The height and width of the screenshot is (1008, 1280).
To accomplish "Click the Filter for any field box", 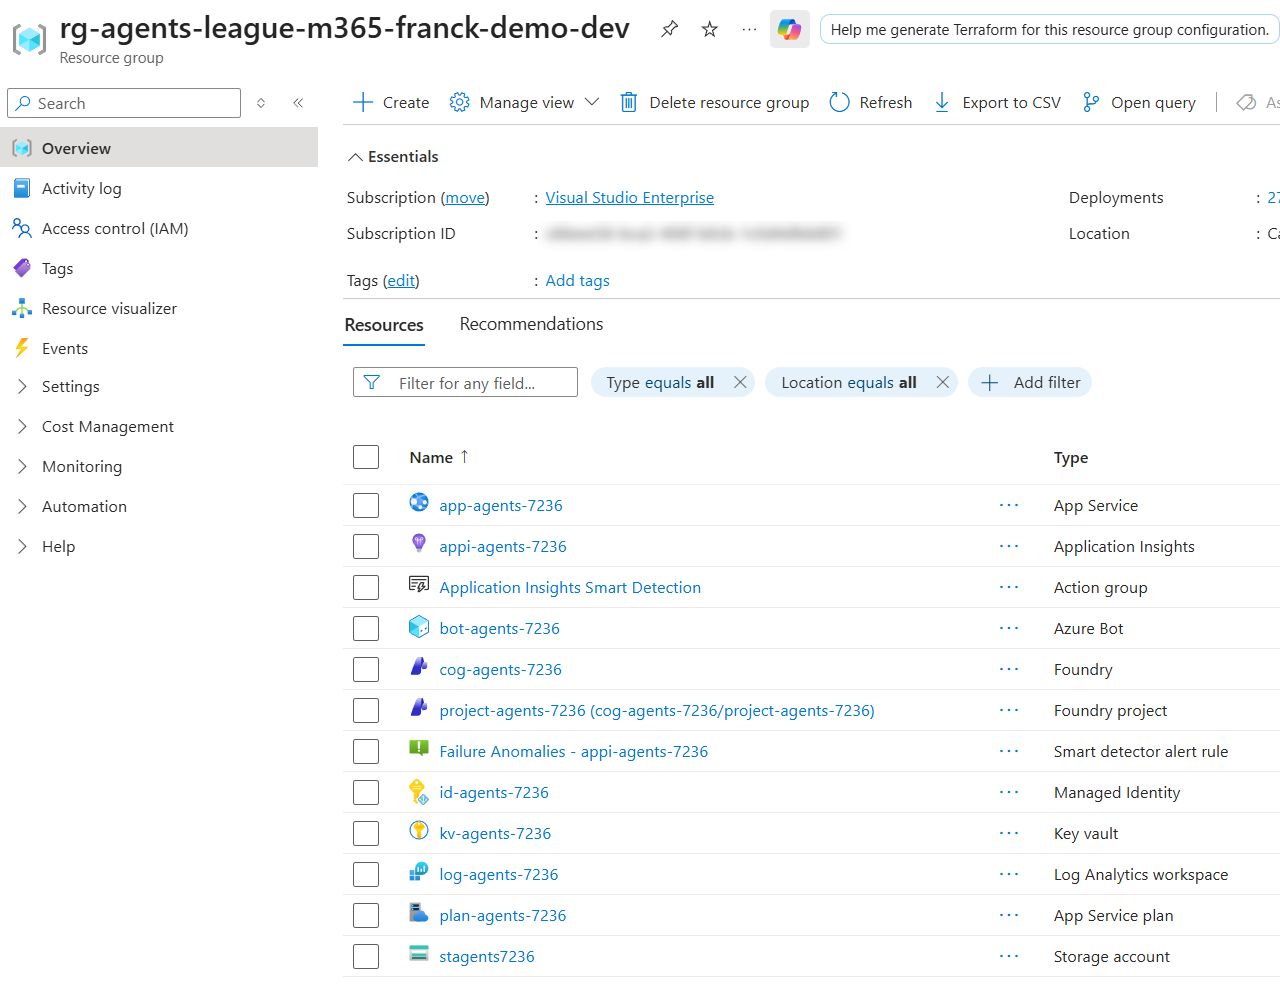I will [466, 382].
